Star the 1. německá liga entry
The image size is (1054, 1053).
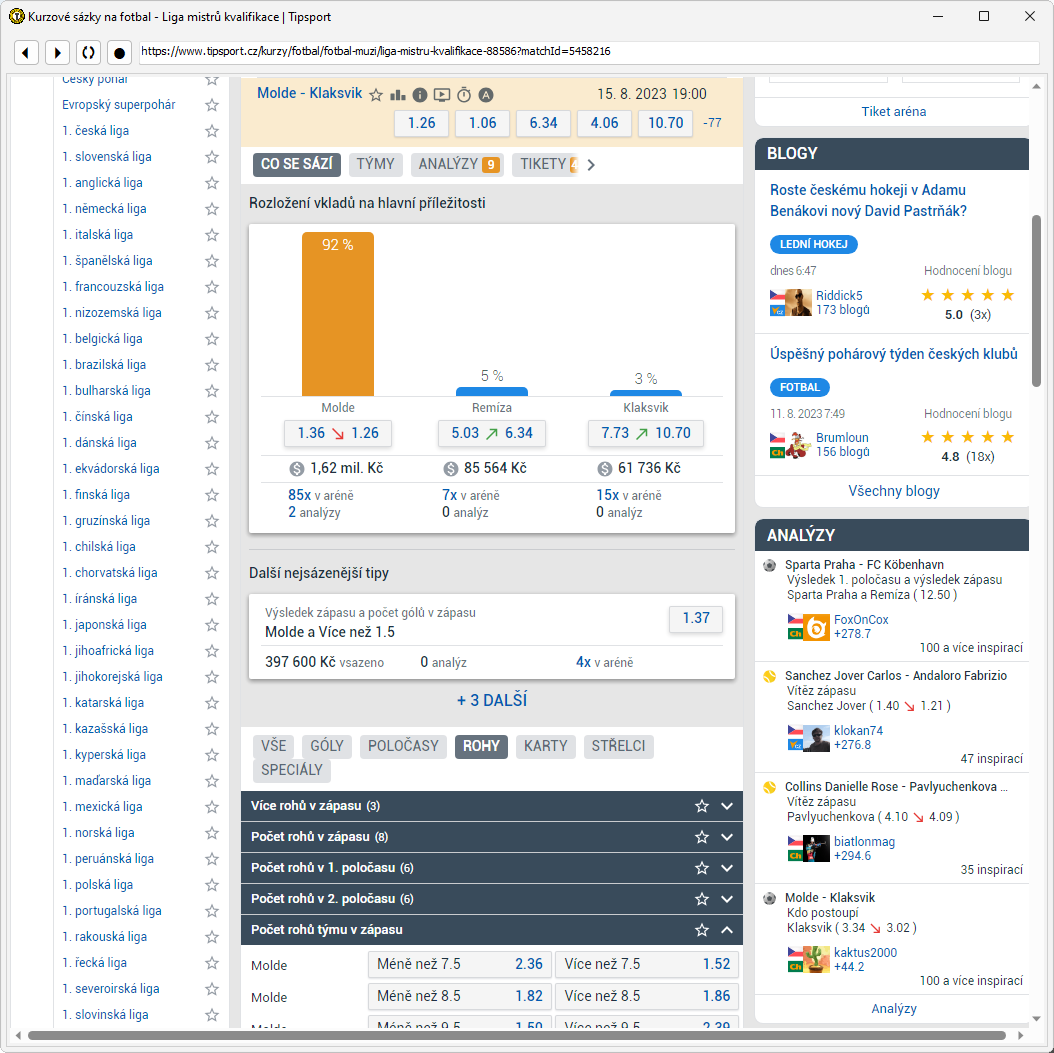tap(212, 209)
